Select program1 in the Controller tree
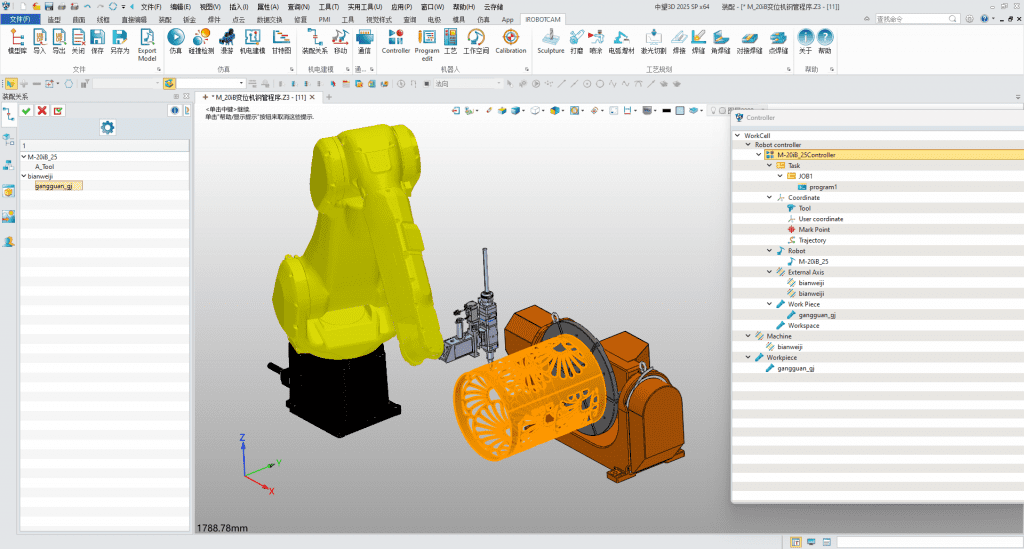This screenshot has width=1024, height=549. (821, 187)
